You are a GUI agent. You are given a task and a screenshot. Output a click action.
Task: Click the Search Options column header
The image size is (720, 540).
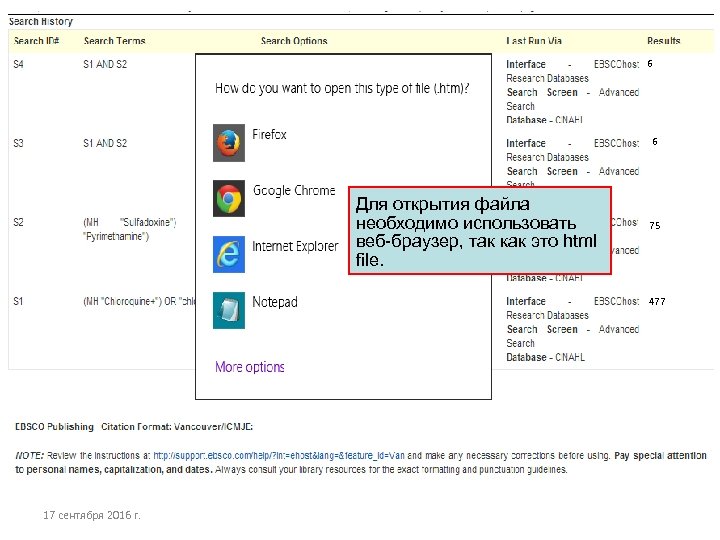pos(294,41)
